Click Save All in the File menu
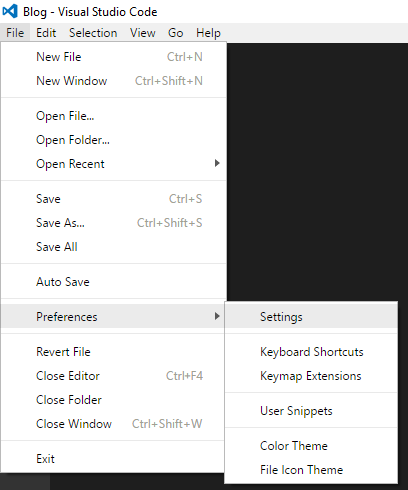 [114, 247]
